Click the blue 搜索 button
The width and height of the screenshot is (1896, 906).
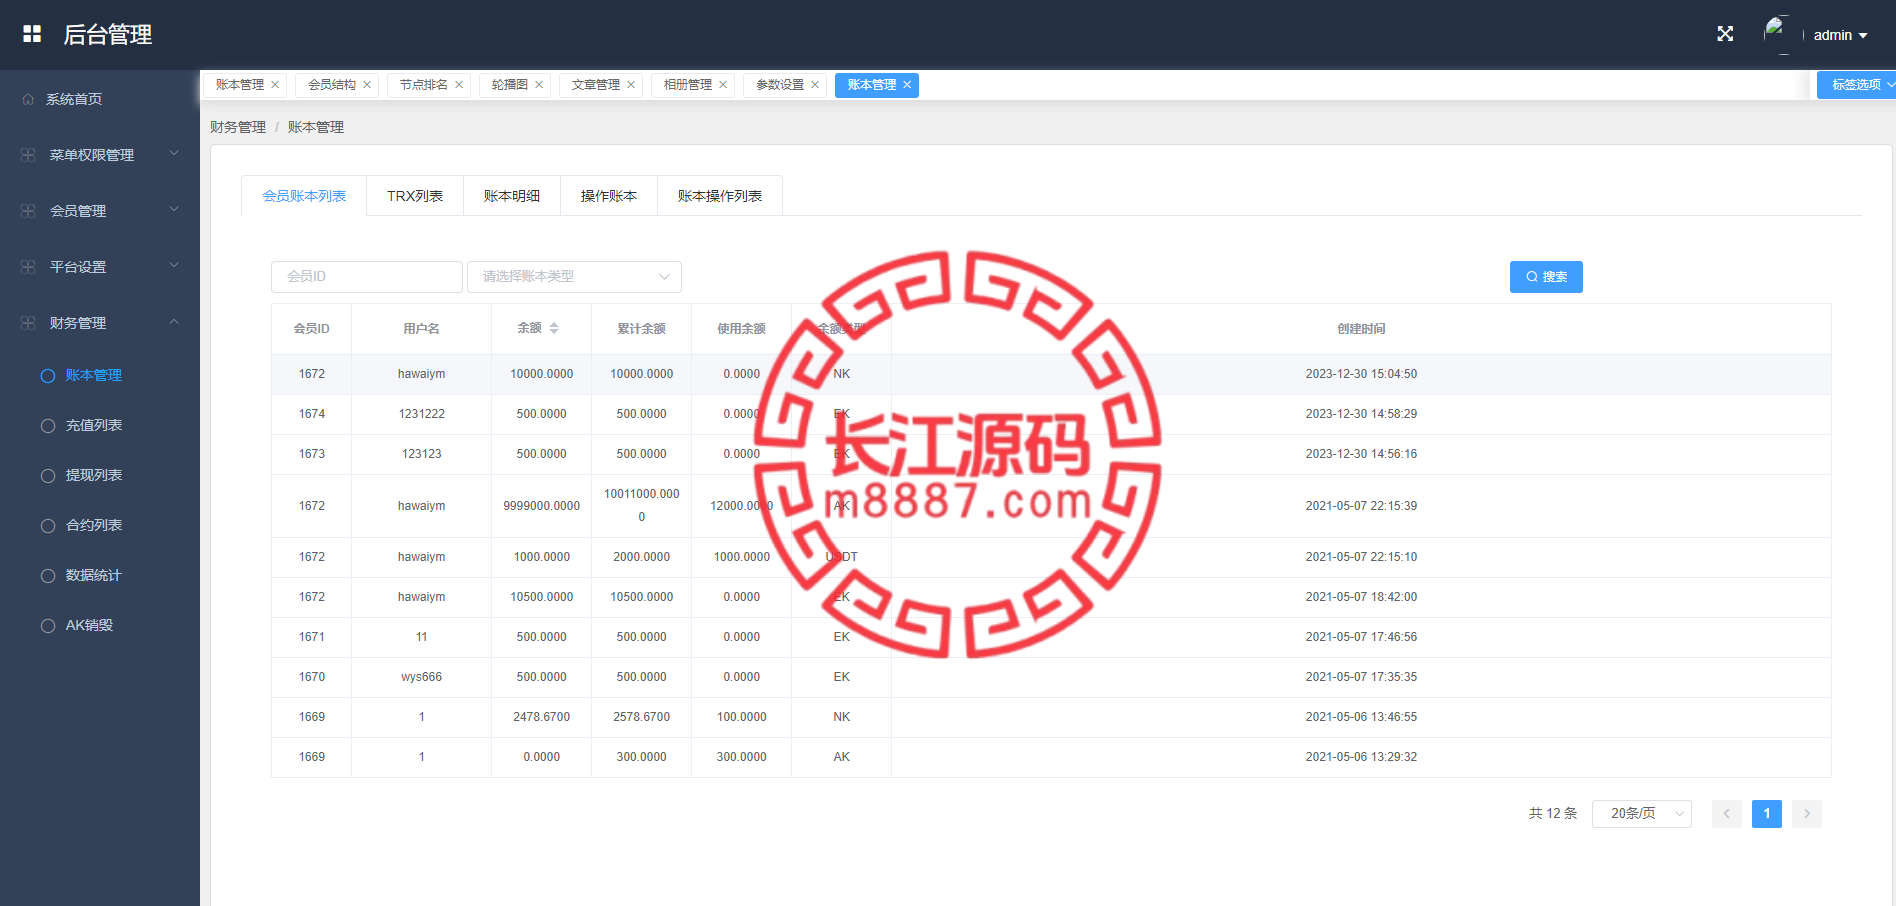(1546, 277)
